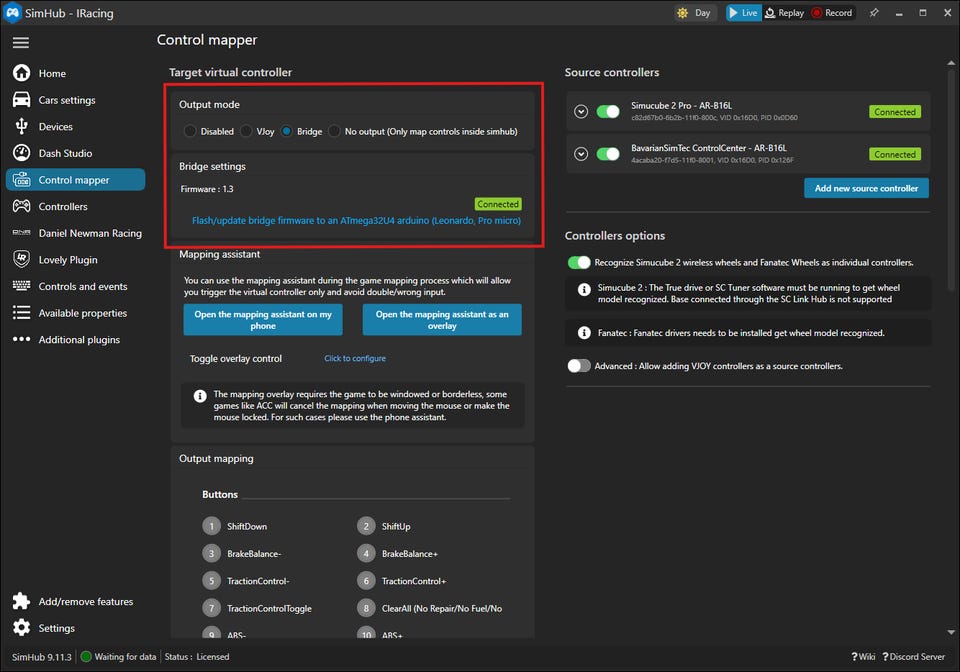Select VJoy output mode
The width and height of the screenshot is (960, 672).
point(246,131)
